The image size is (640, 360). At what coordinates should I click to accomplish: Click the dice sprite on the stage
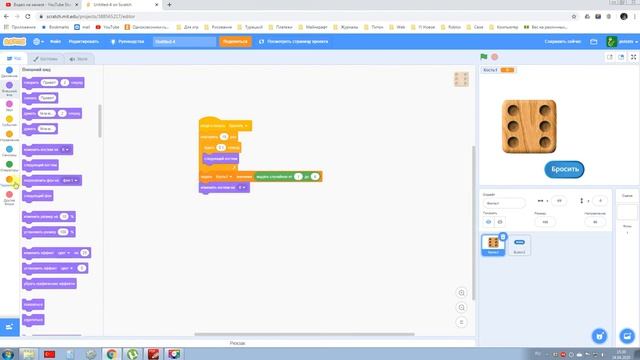(x=529, y=127)
